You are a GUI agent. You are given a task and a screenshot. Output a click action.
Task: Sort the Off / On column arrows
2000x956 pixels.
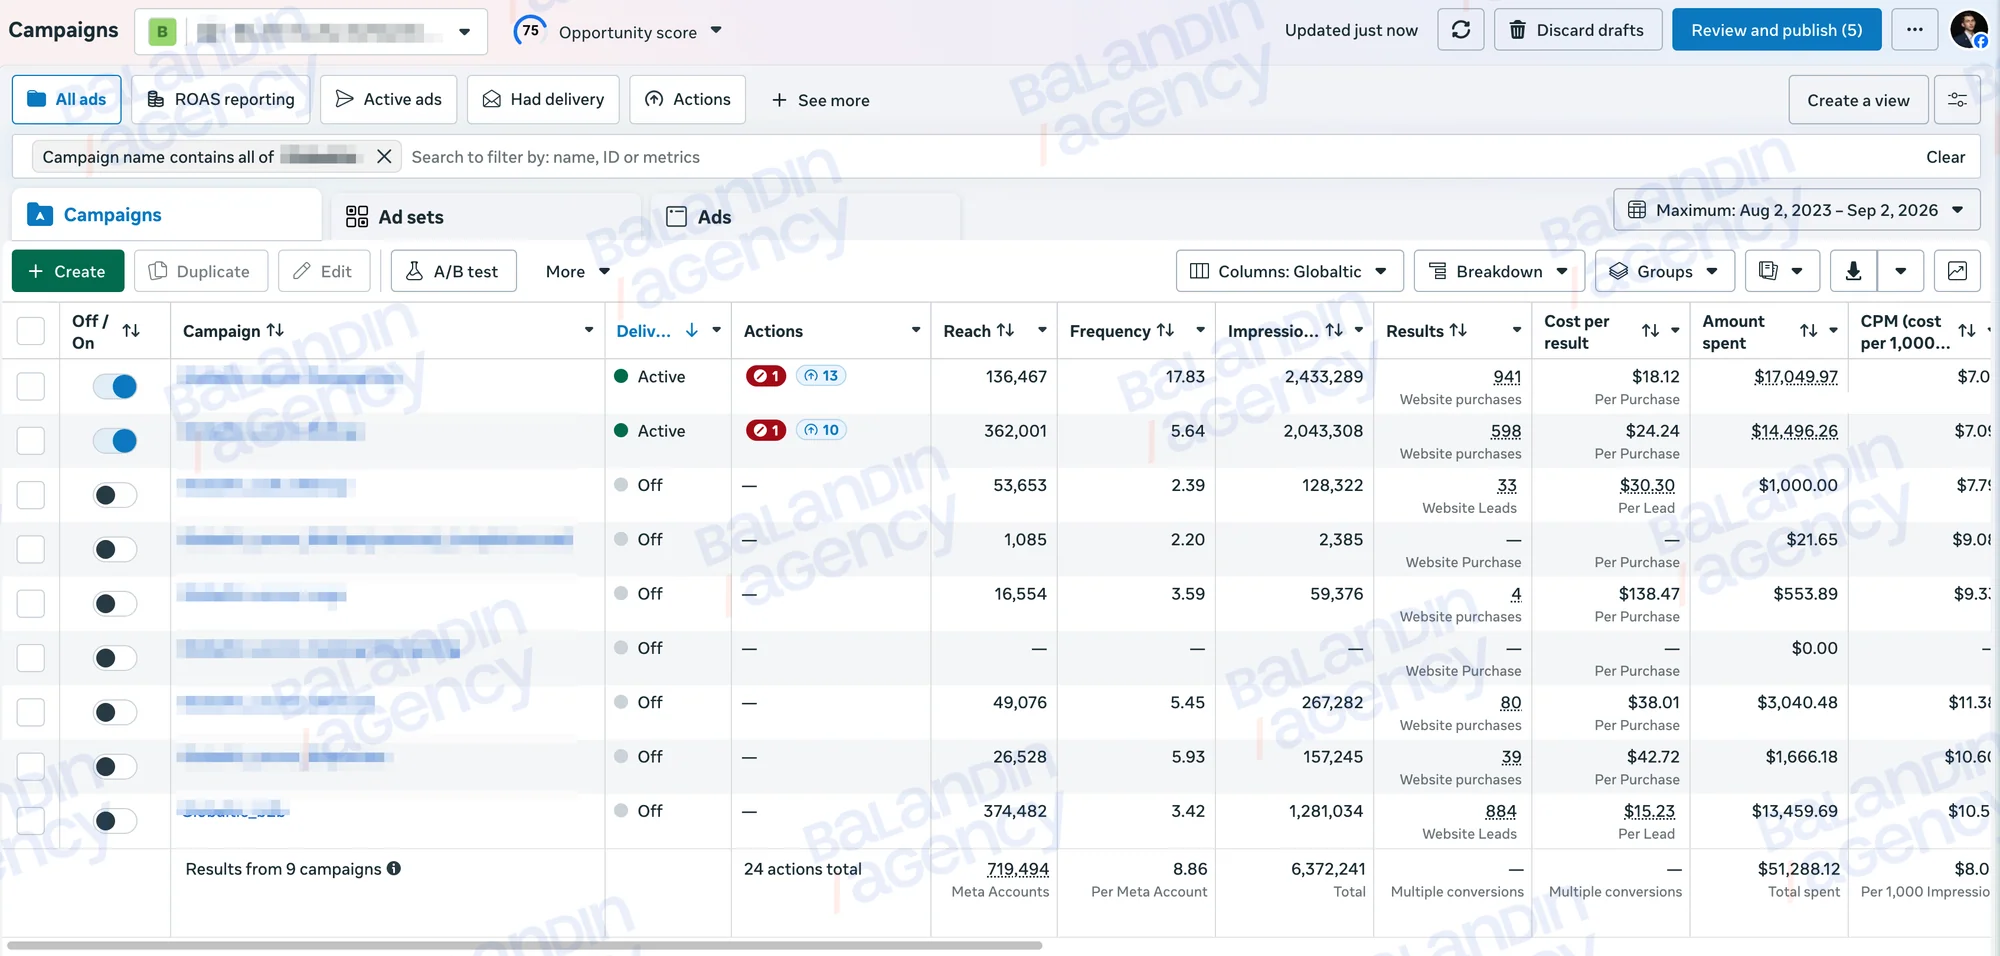[x=131, y=331]
